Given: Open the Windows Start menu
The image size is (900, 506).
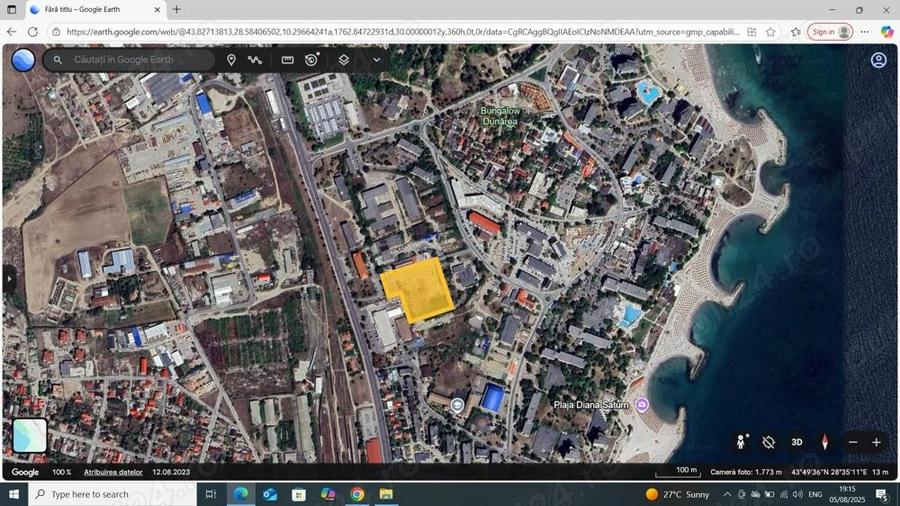Looking at the screenshot, I should click(x=14, y=494).
